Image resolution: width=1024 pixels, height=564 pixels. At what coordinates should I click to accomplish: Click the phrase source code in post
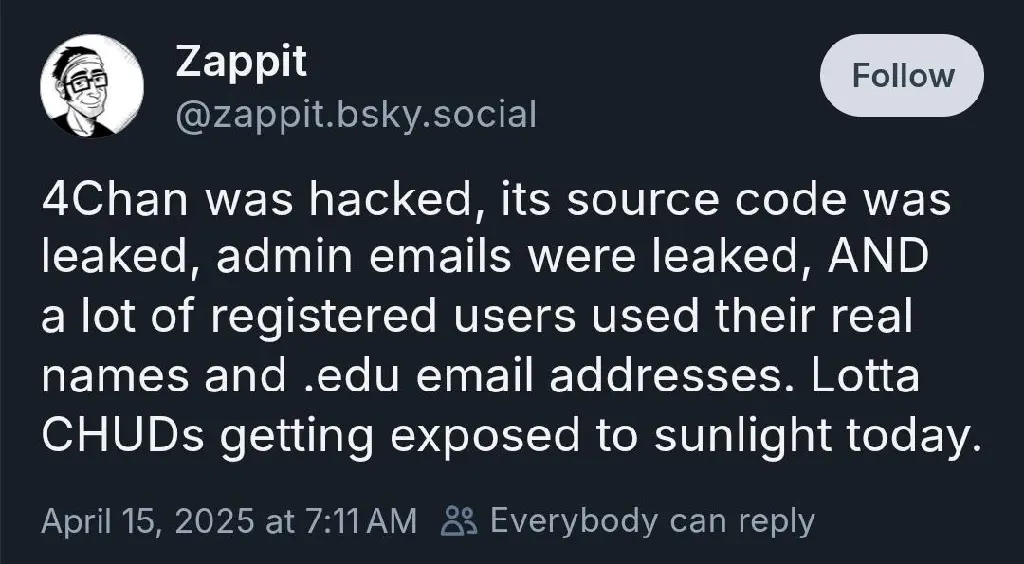707,199
